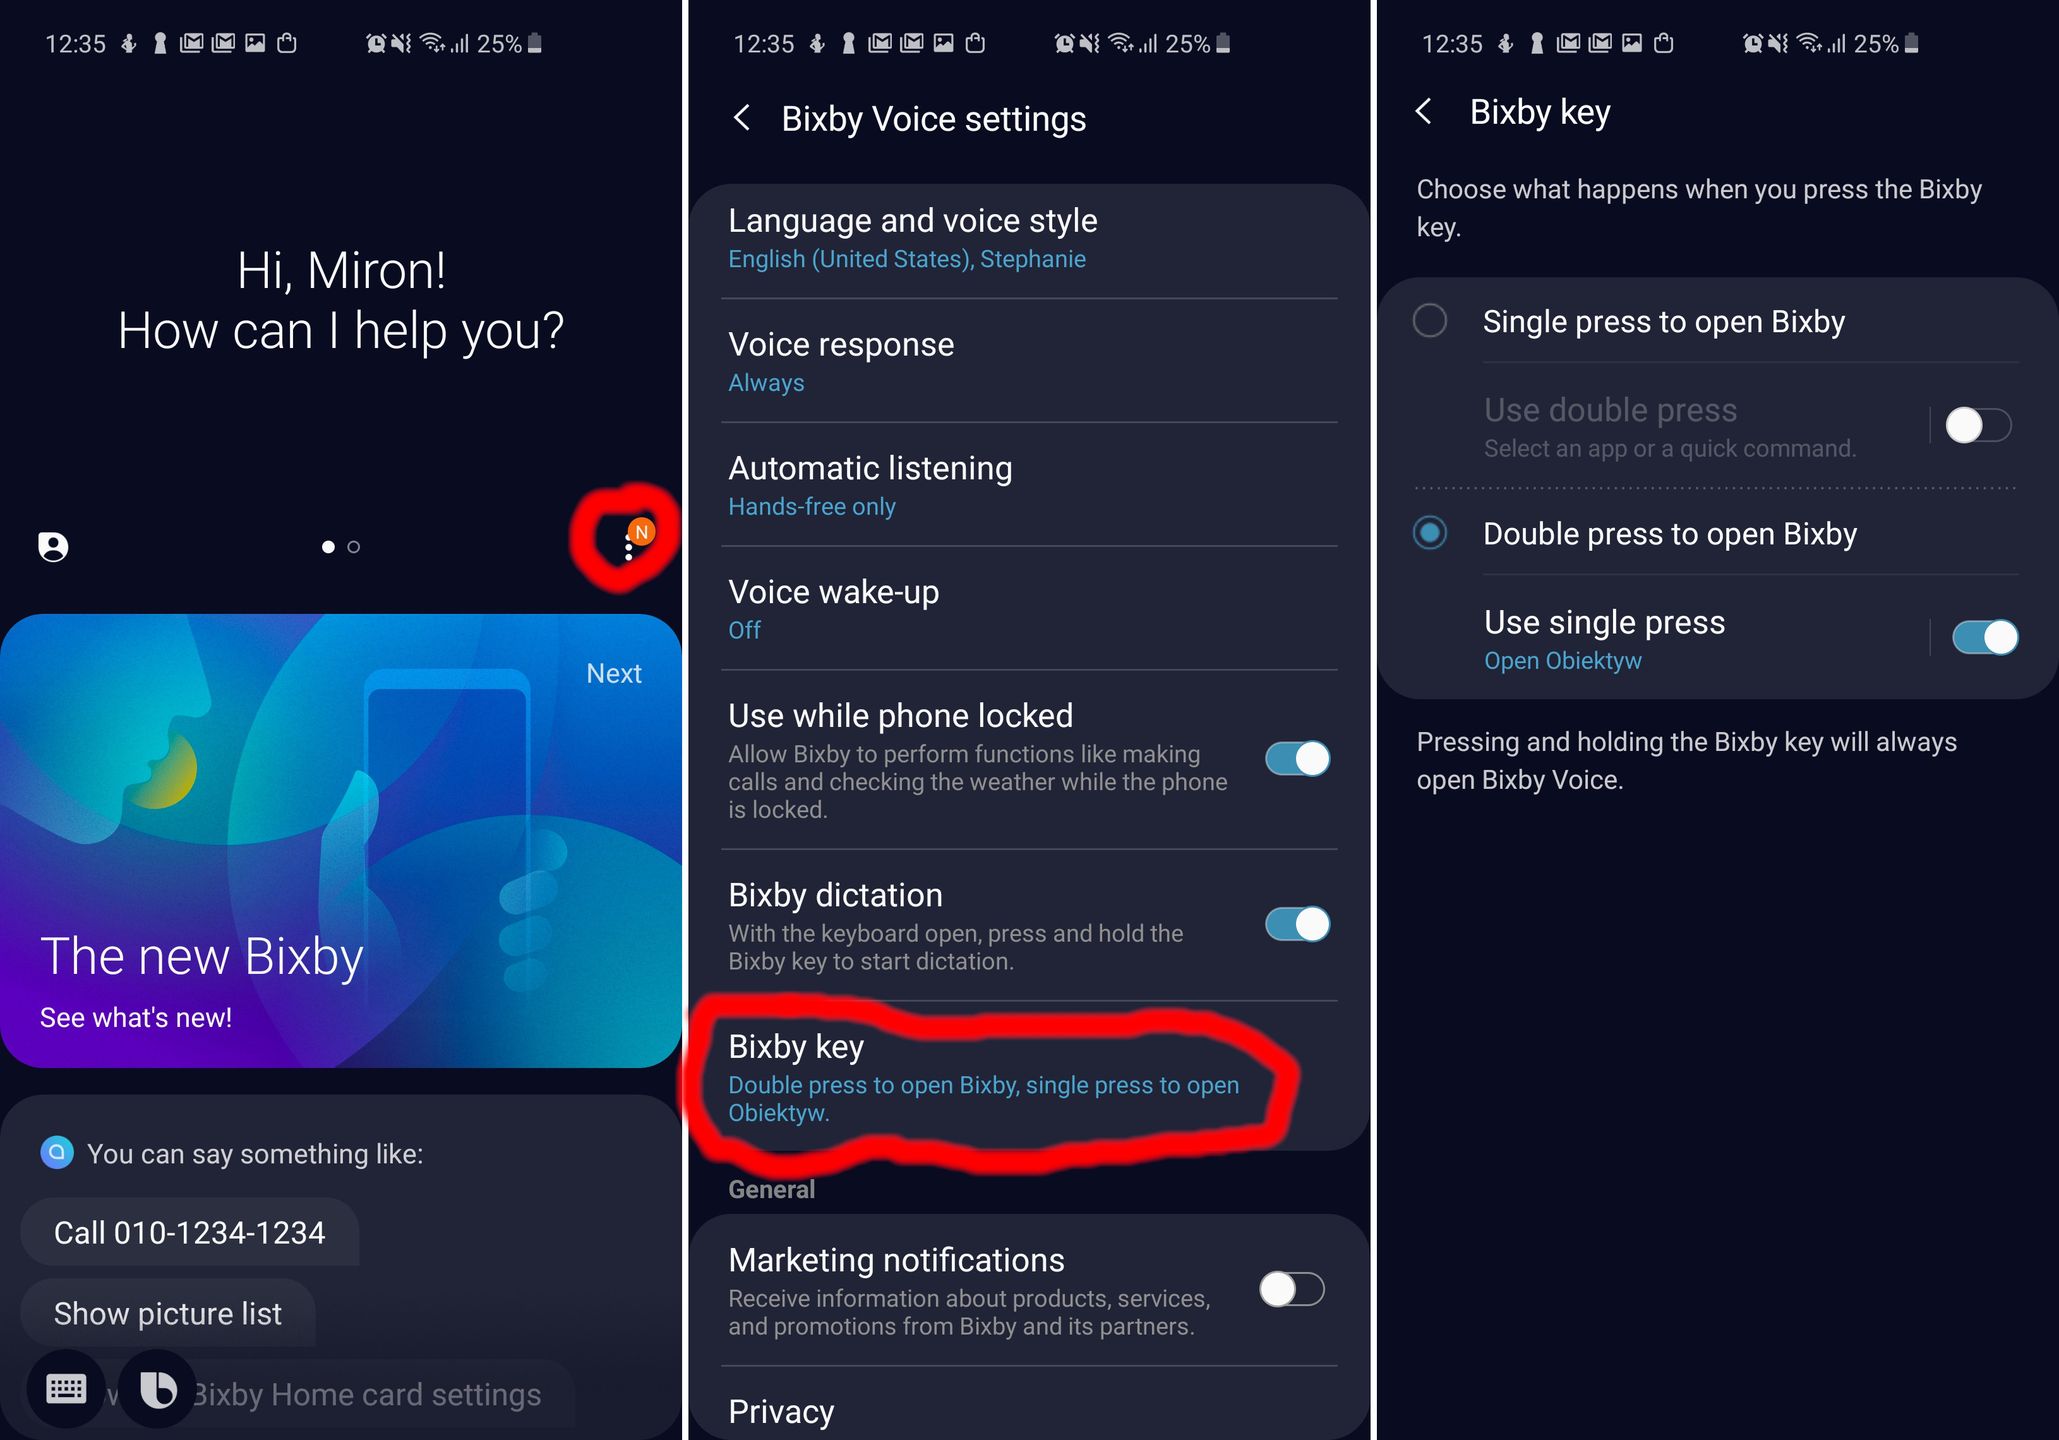Screen dimensions: 2059x1440
Task: Open the profile account icon
Action: tap(53, 547)
